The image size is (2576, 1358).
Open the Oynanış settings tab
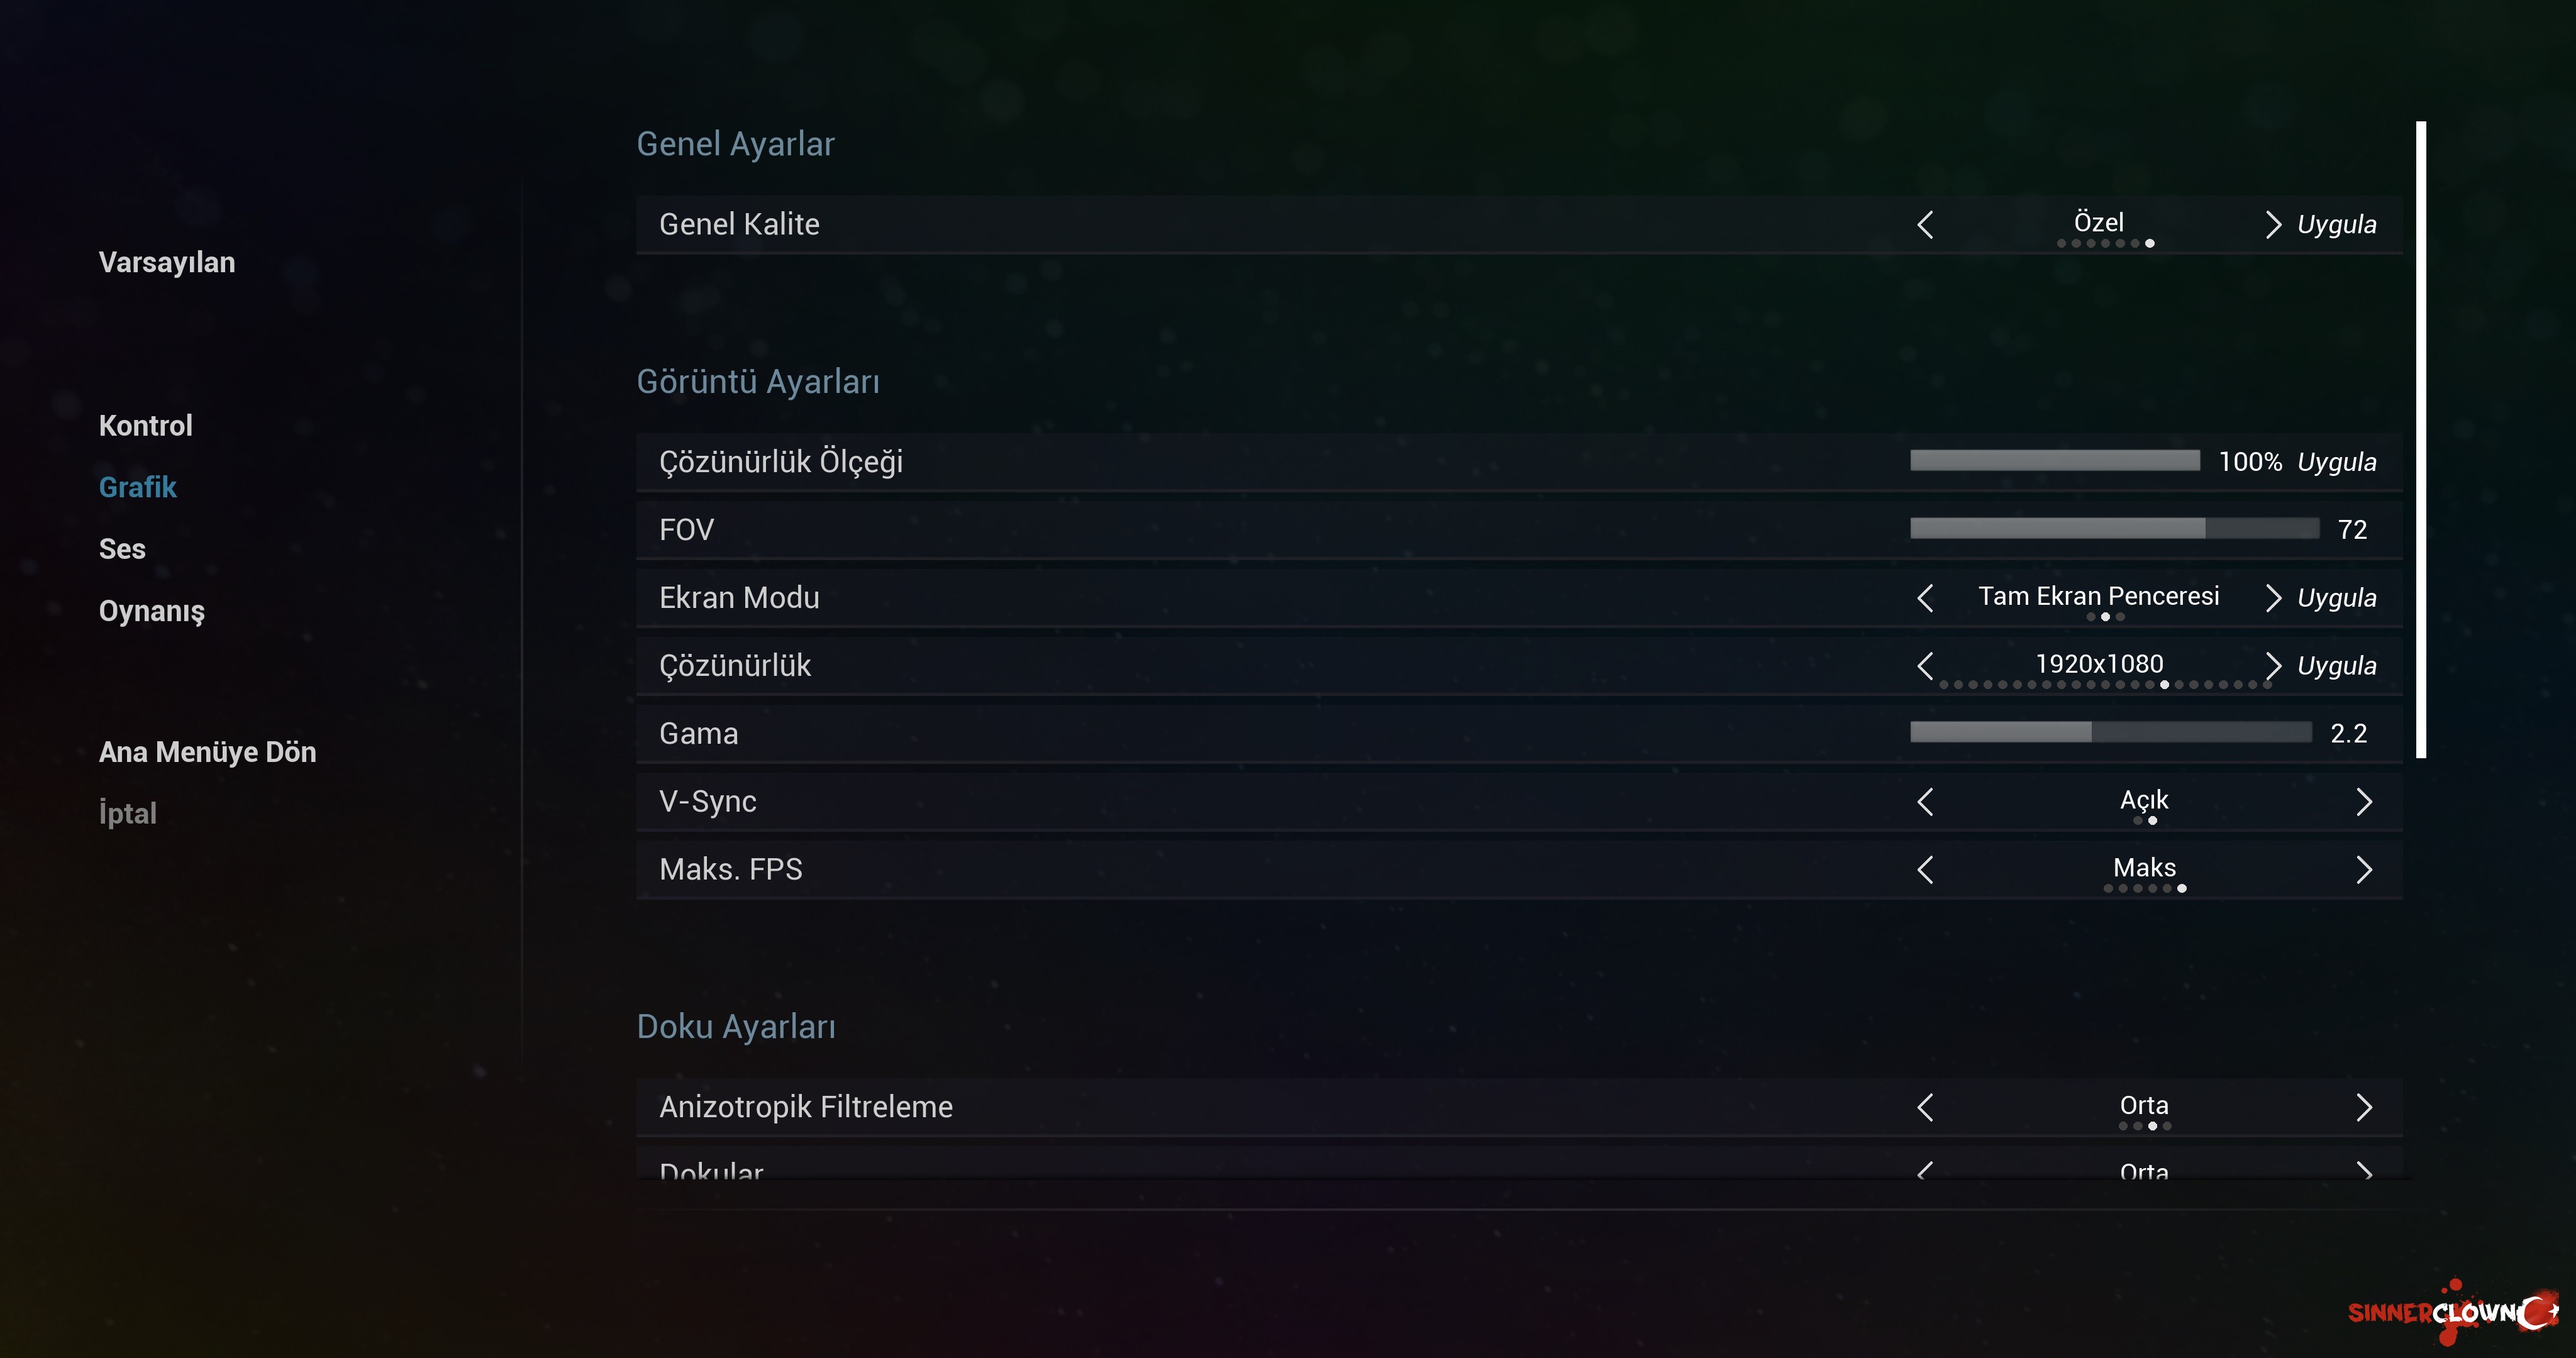point(152,611)
